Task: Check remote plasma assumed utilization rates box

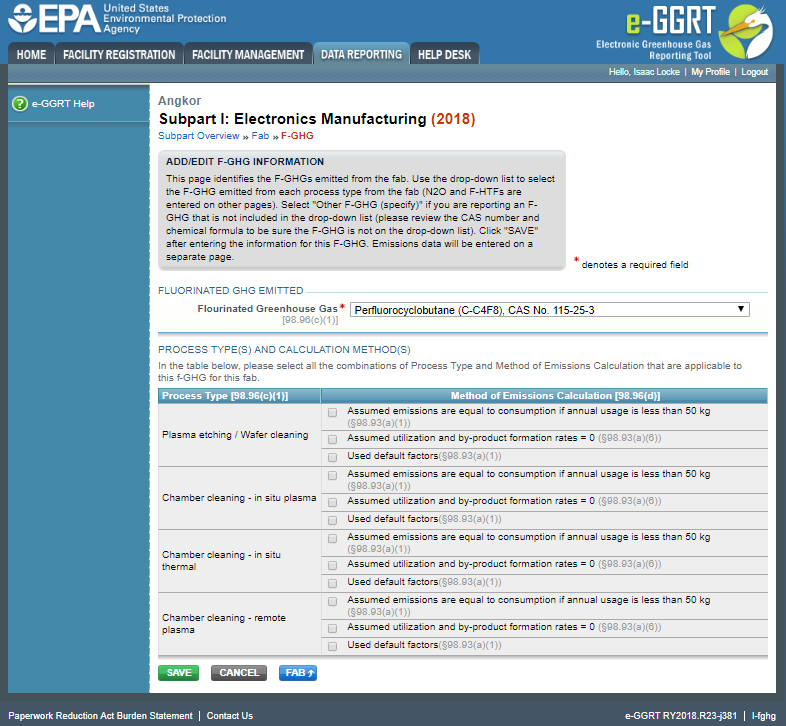Action: [x=332, y=629]
